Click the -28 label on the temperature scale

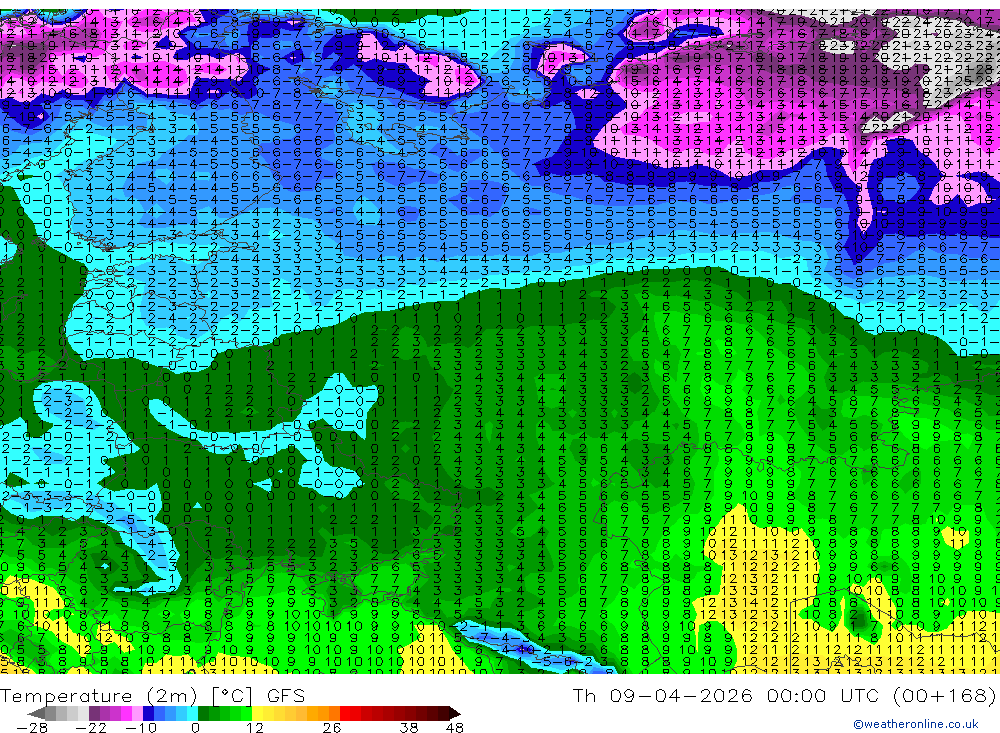[32, 727]
